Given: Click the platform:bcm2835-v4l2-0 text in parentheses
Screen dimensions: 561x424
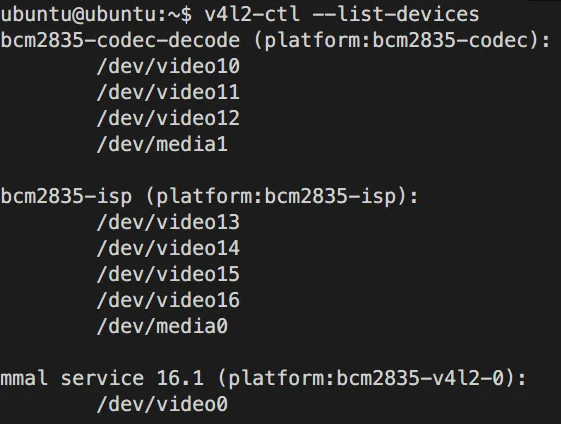Looking at the screenshot, I should click(366, 378).
